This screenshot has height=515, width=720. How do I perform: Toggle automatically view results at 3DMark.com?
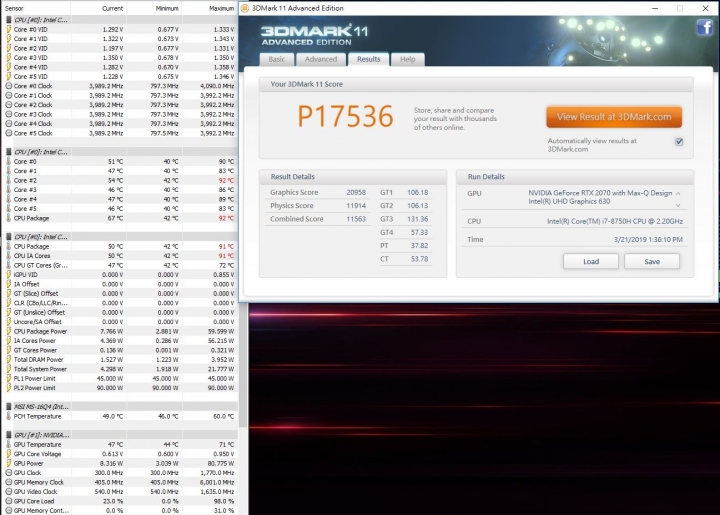coord(679,142)
